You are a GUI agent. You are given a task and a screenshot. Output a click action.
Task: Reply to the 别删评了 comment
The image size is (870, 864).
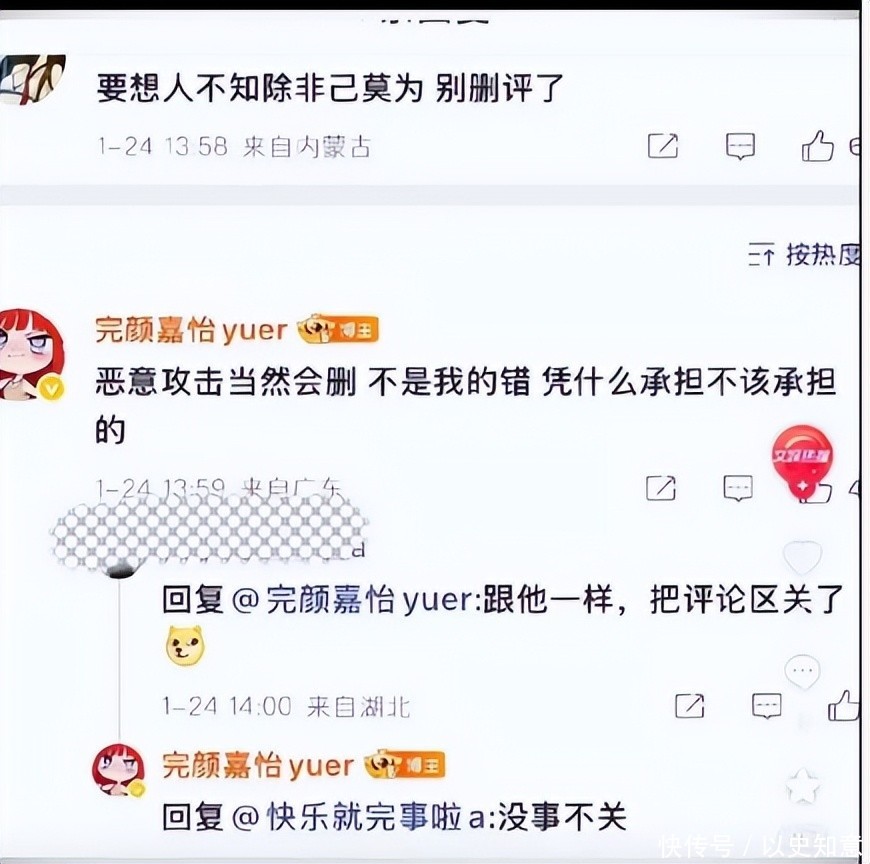[740, 146]
